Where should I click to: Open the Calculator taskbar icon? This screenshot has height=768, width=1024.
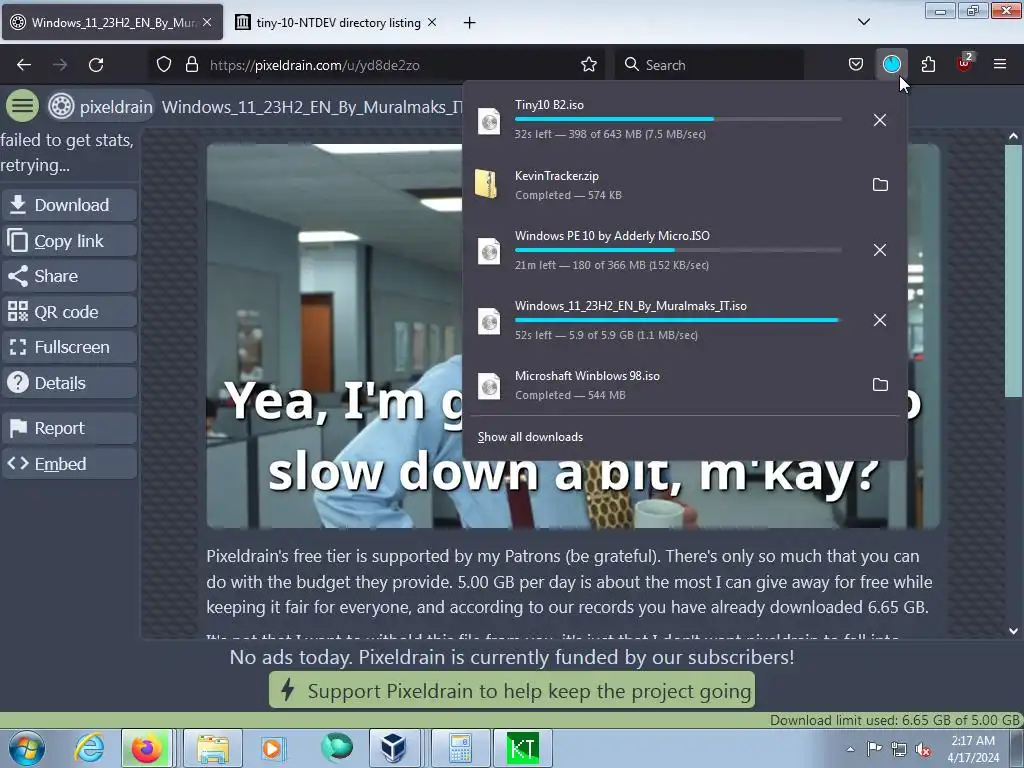460,748
